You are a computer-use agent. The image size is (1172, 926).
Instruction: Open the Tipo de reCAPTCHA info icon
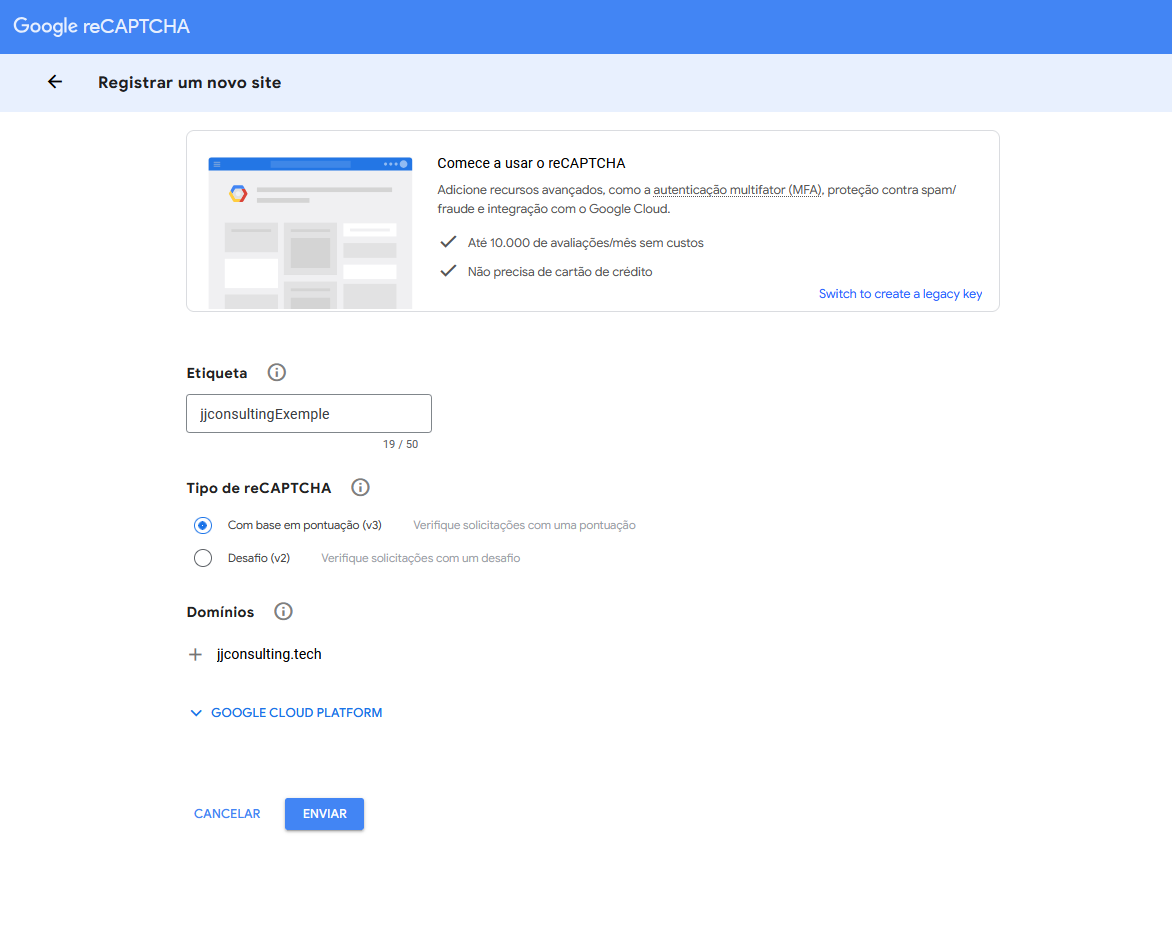coord(360,487)
